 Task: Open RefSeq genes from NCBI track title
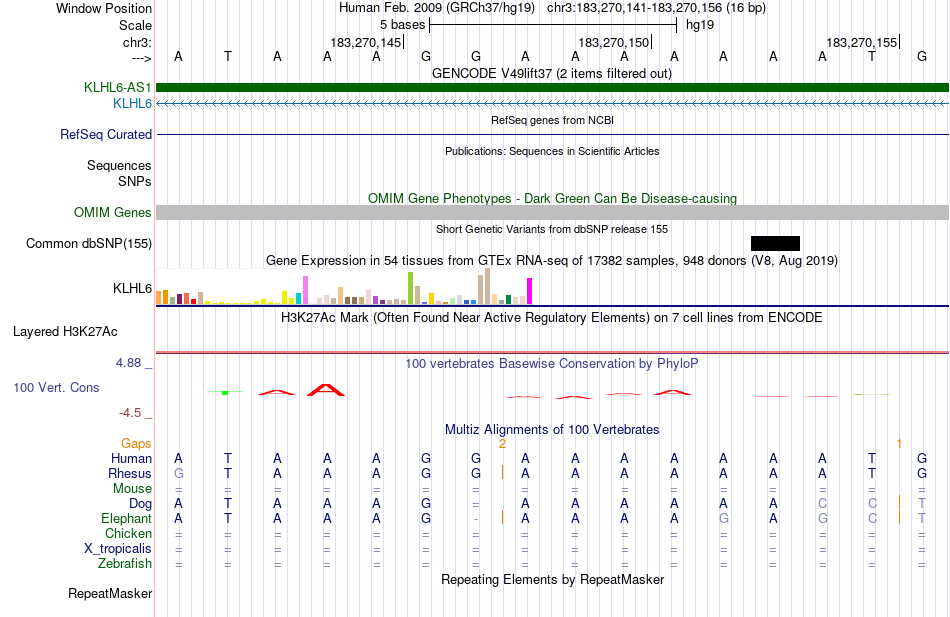click(x=552, y=120)
